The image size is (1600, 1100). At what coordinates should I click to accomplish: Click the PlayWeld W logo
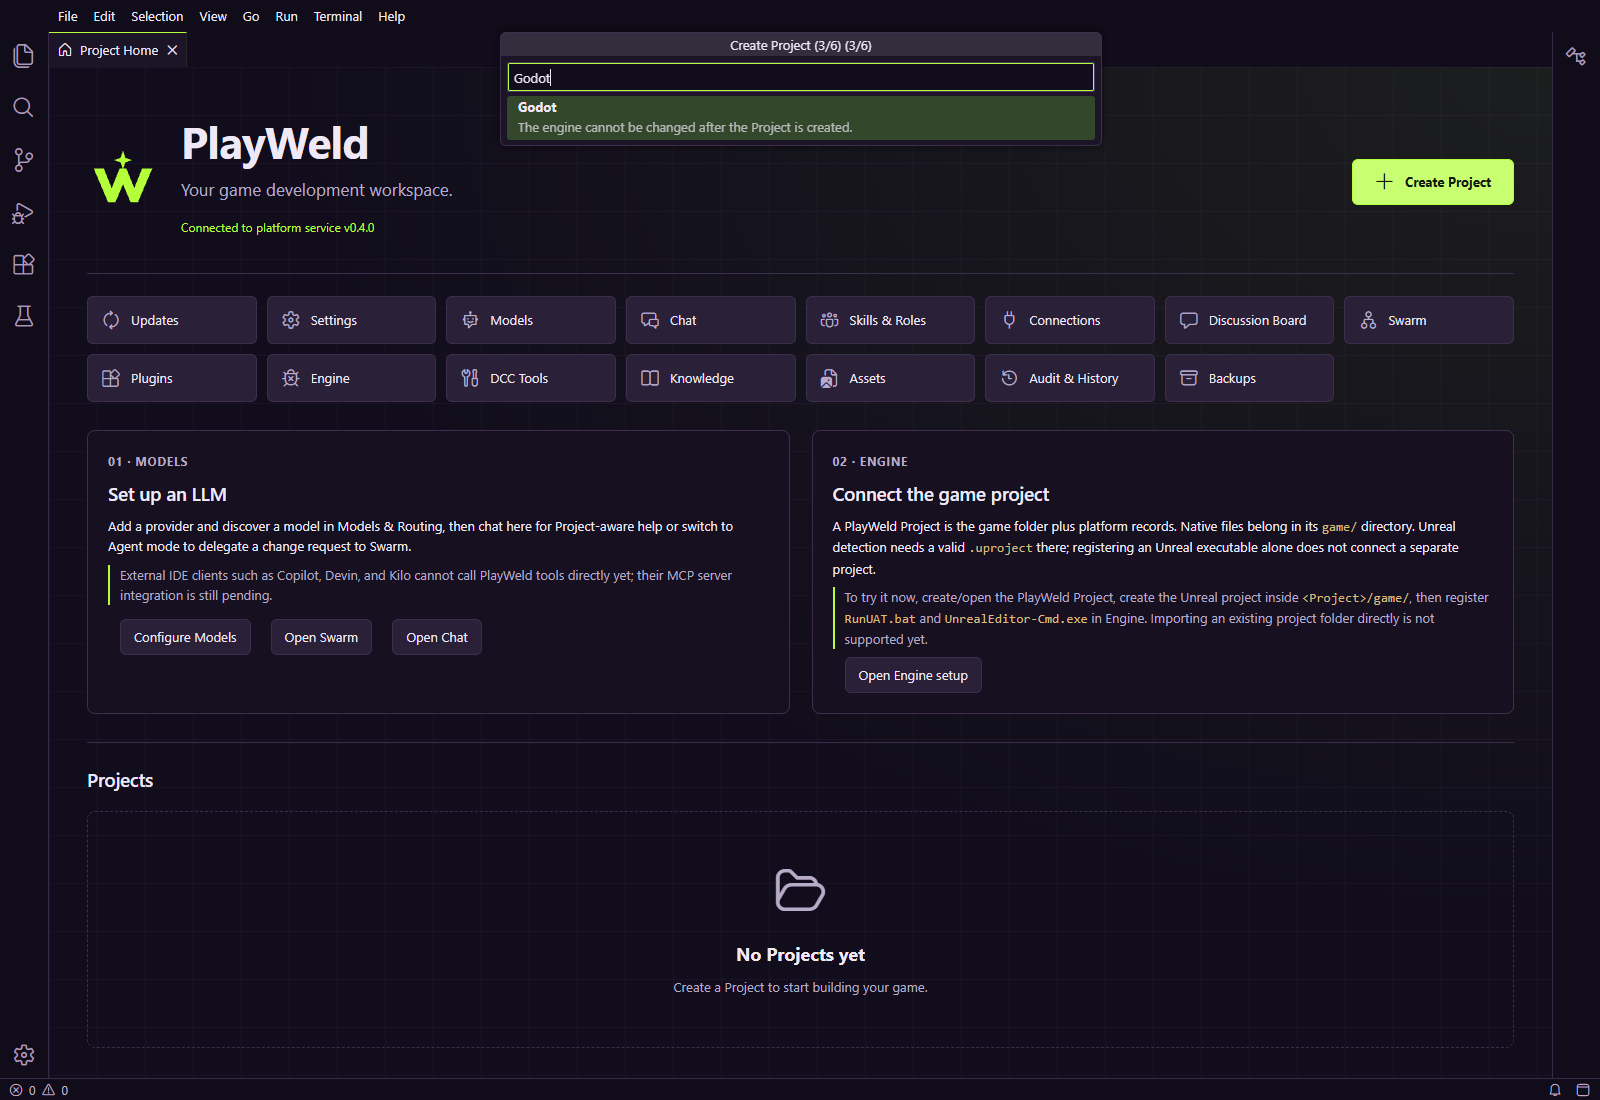[x=123, y=177]
